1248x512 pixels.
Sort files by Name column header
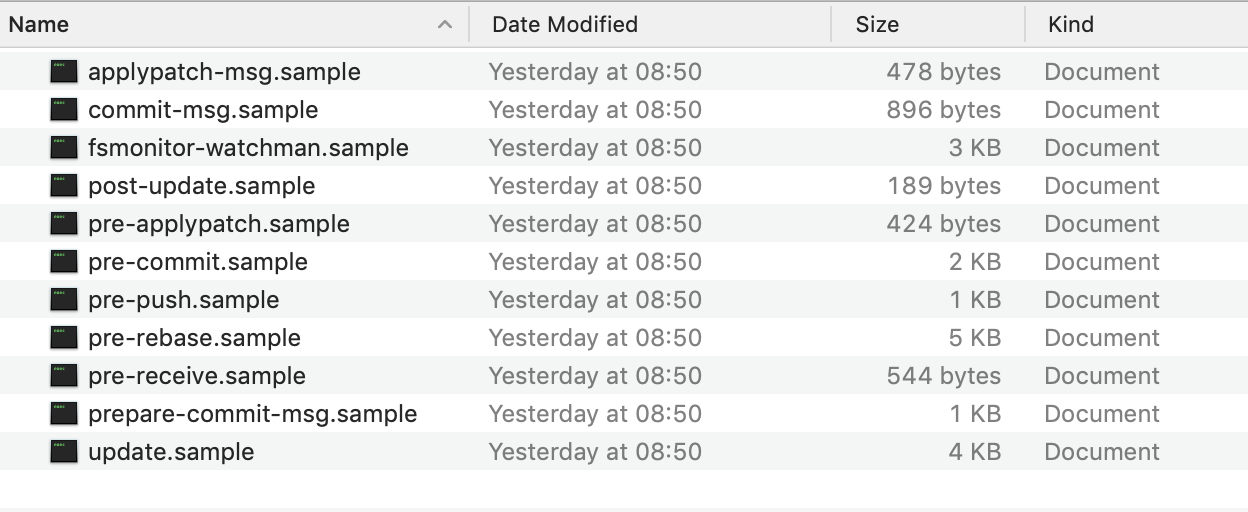[x=40, y=25]
